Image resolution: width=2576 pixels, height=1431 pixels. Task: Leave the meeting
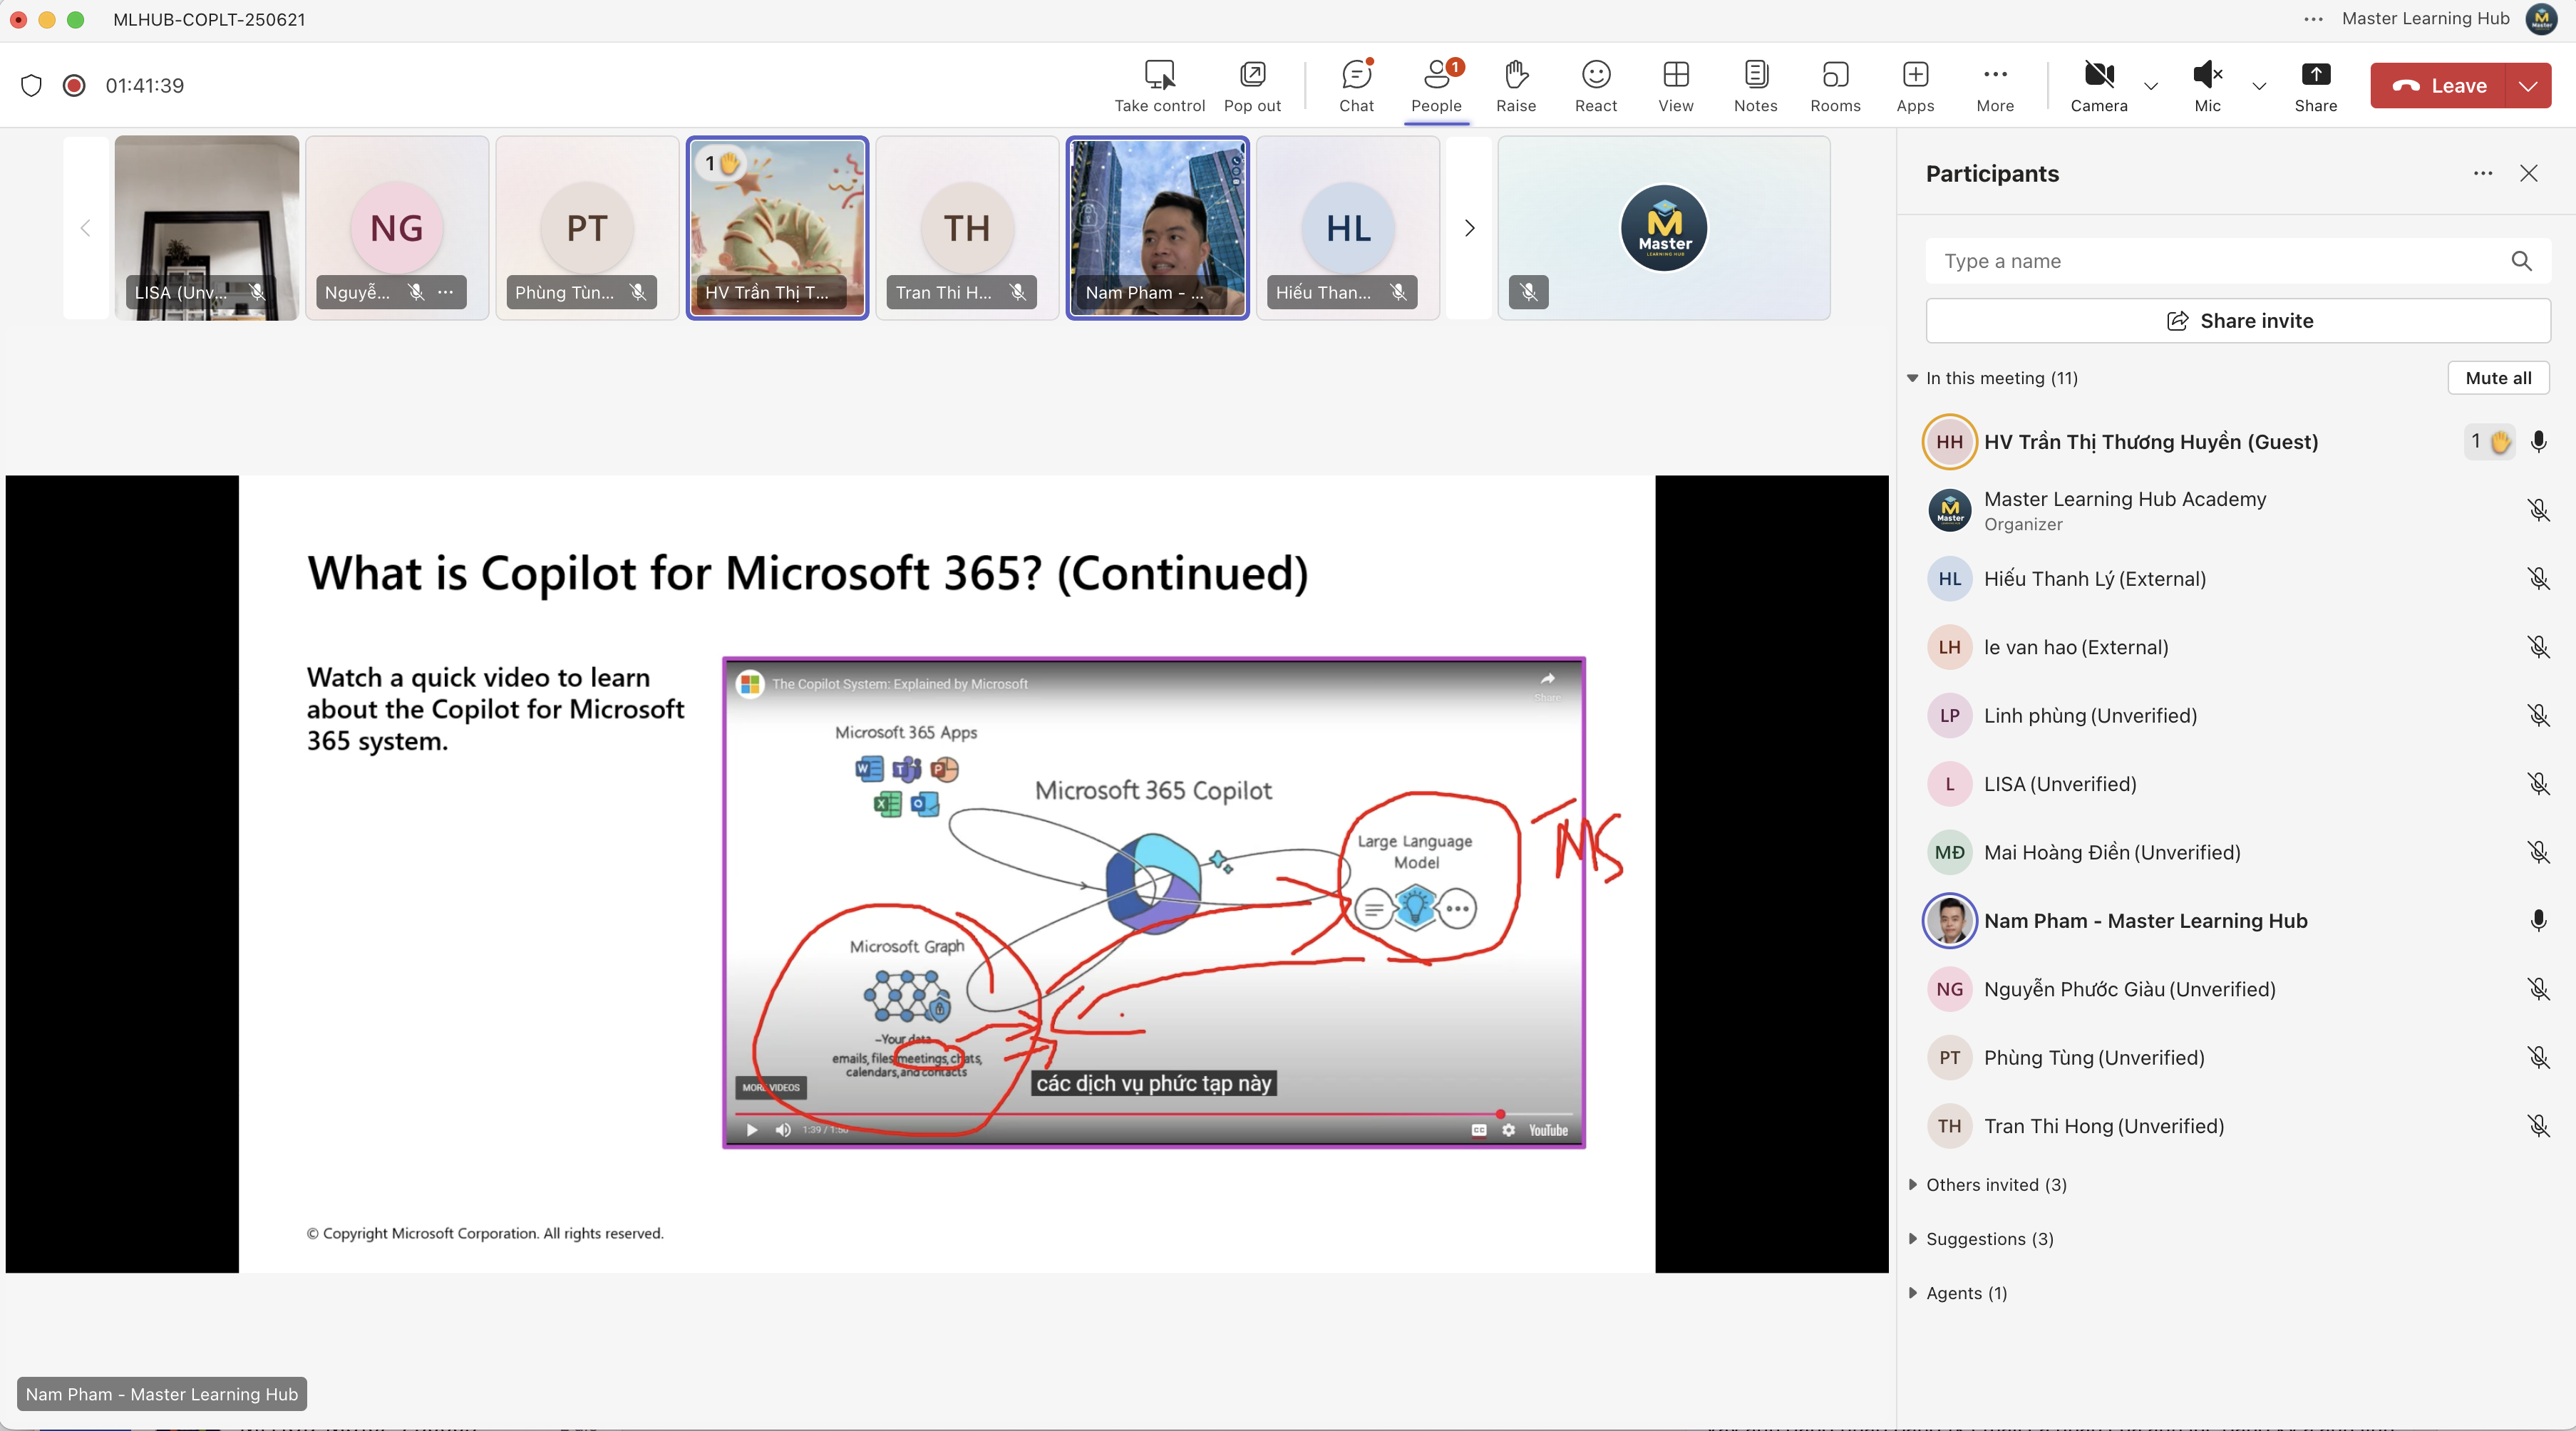click(x=2438, y=86)
